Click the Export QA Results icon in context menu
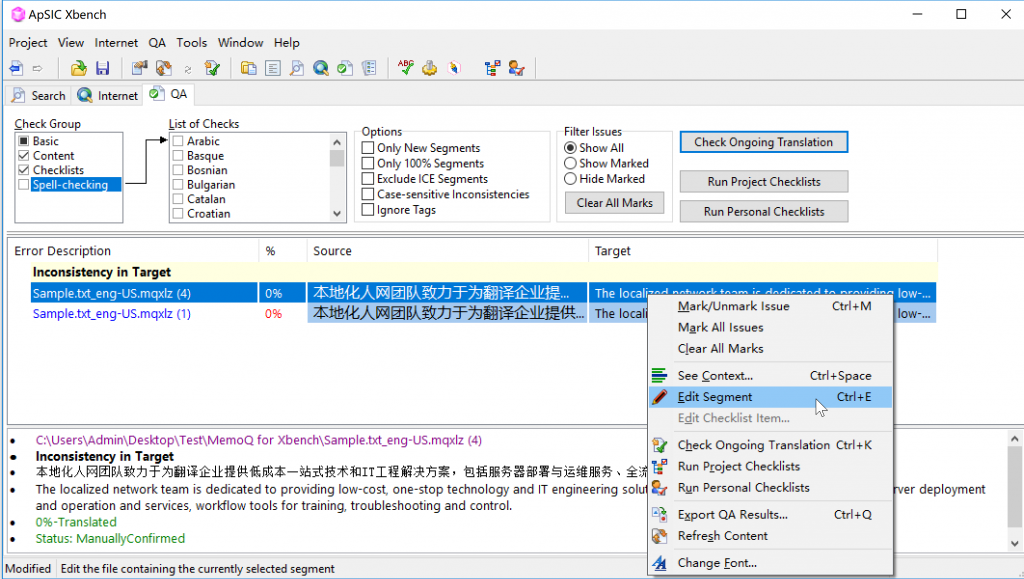The width and height of the screenshot is (1024, 579). click(x=659, y=515)
